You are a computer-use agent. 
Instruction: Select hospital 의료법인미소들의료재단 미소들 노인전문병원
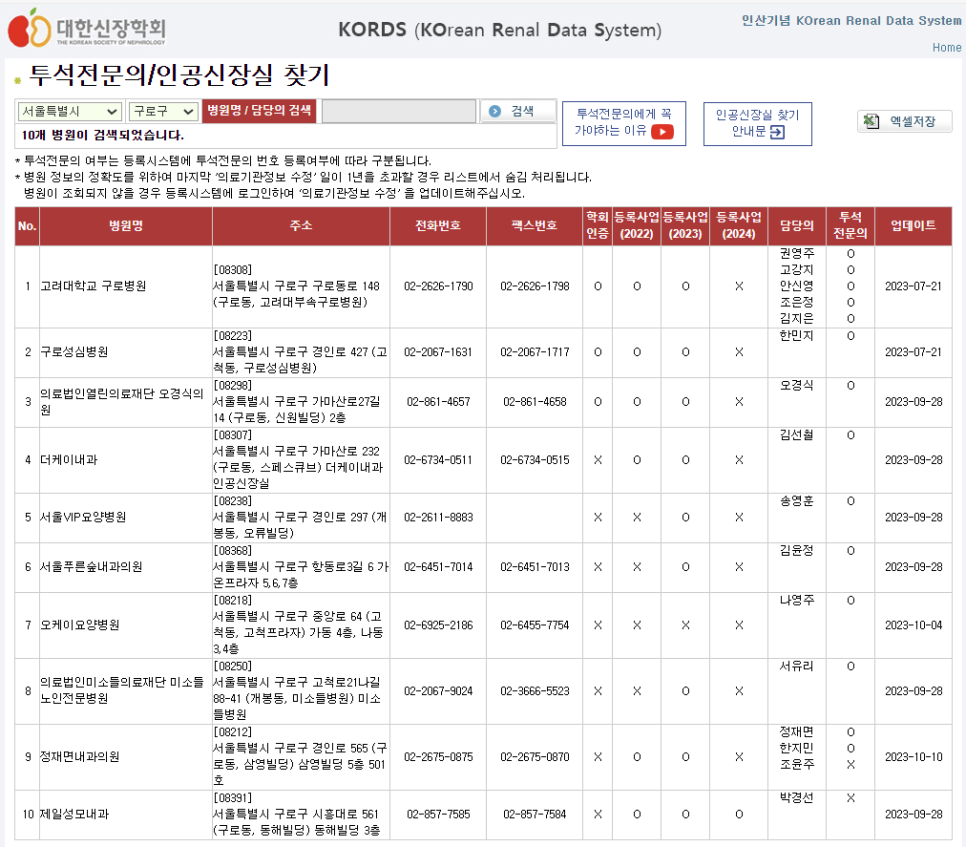121,691
